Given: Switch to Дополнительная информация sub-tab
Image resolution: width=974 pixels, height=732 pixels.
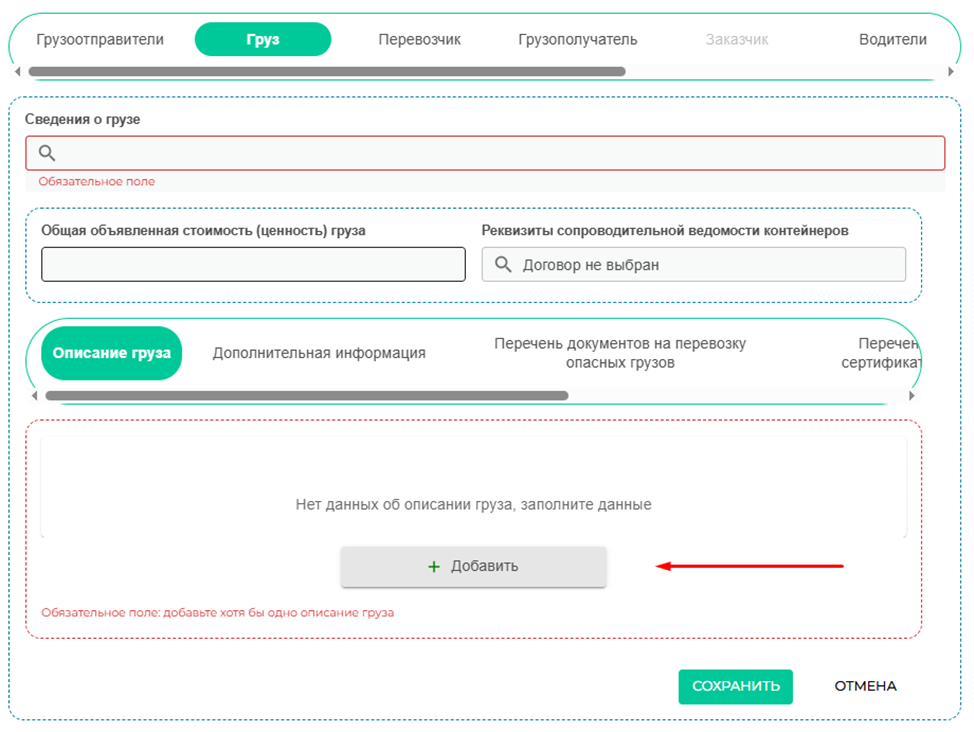Looking at the screenshot, I should click(x=319, y=353).
